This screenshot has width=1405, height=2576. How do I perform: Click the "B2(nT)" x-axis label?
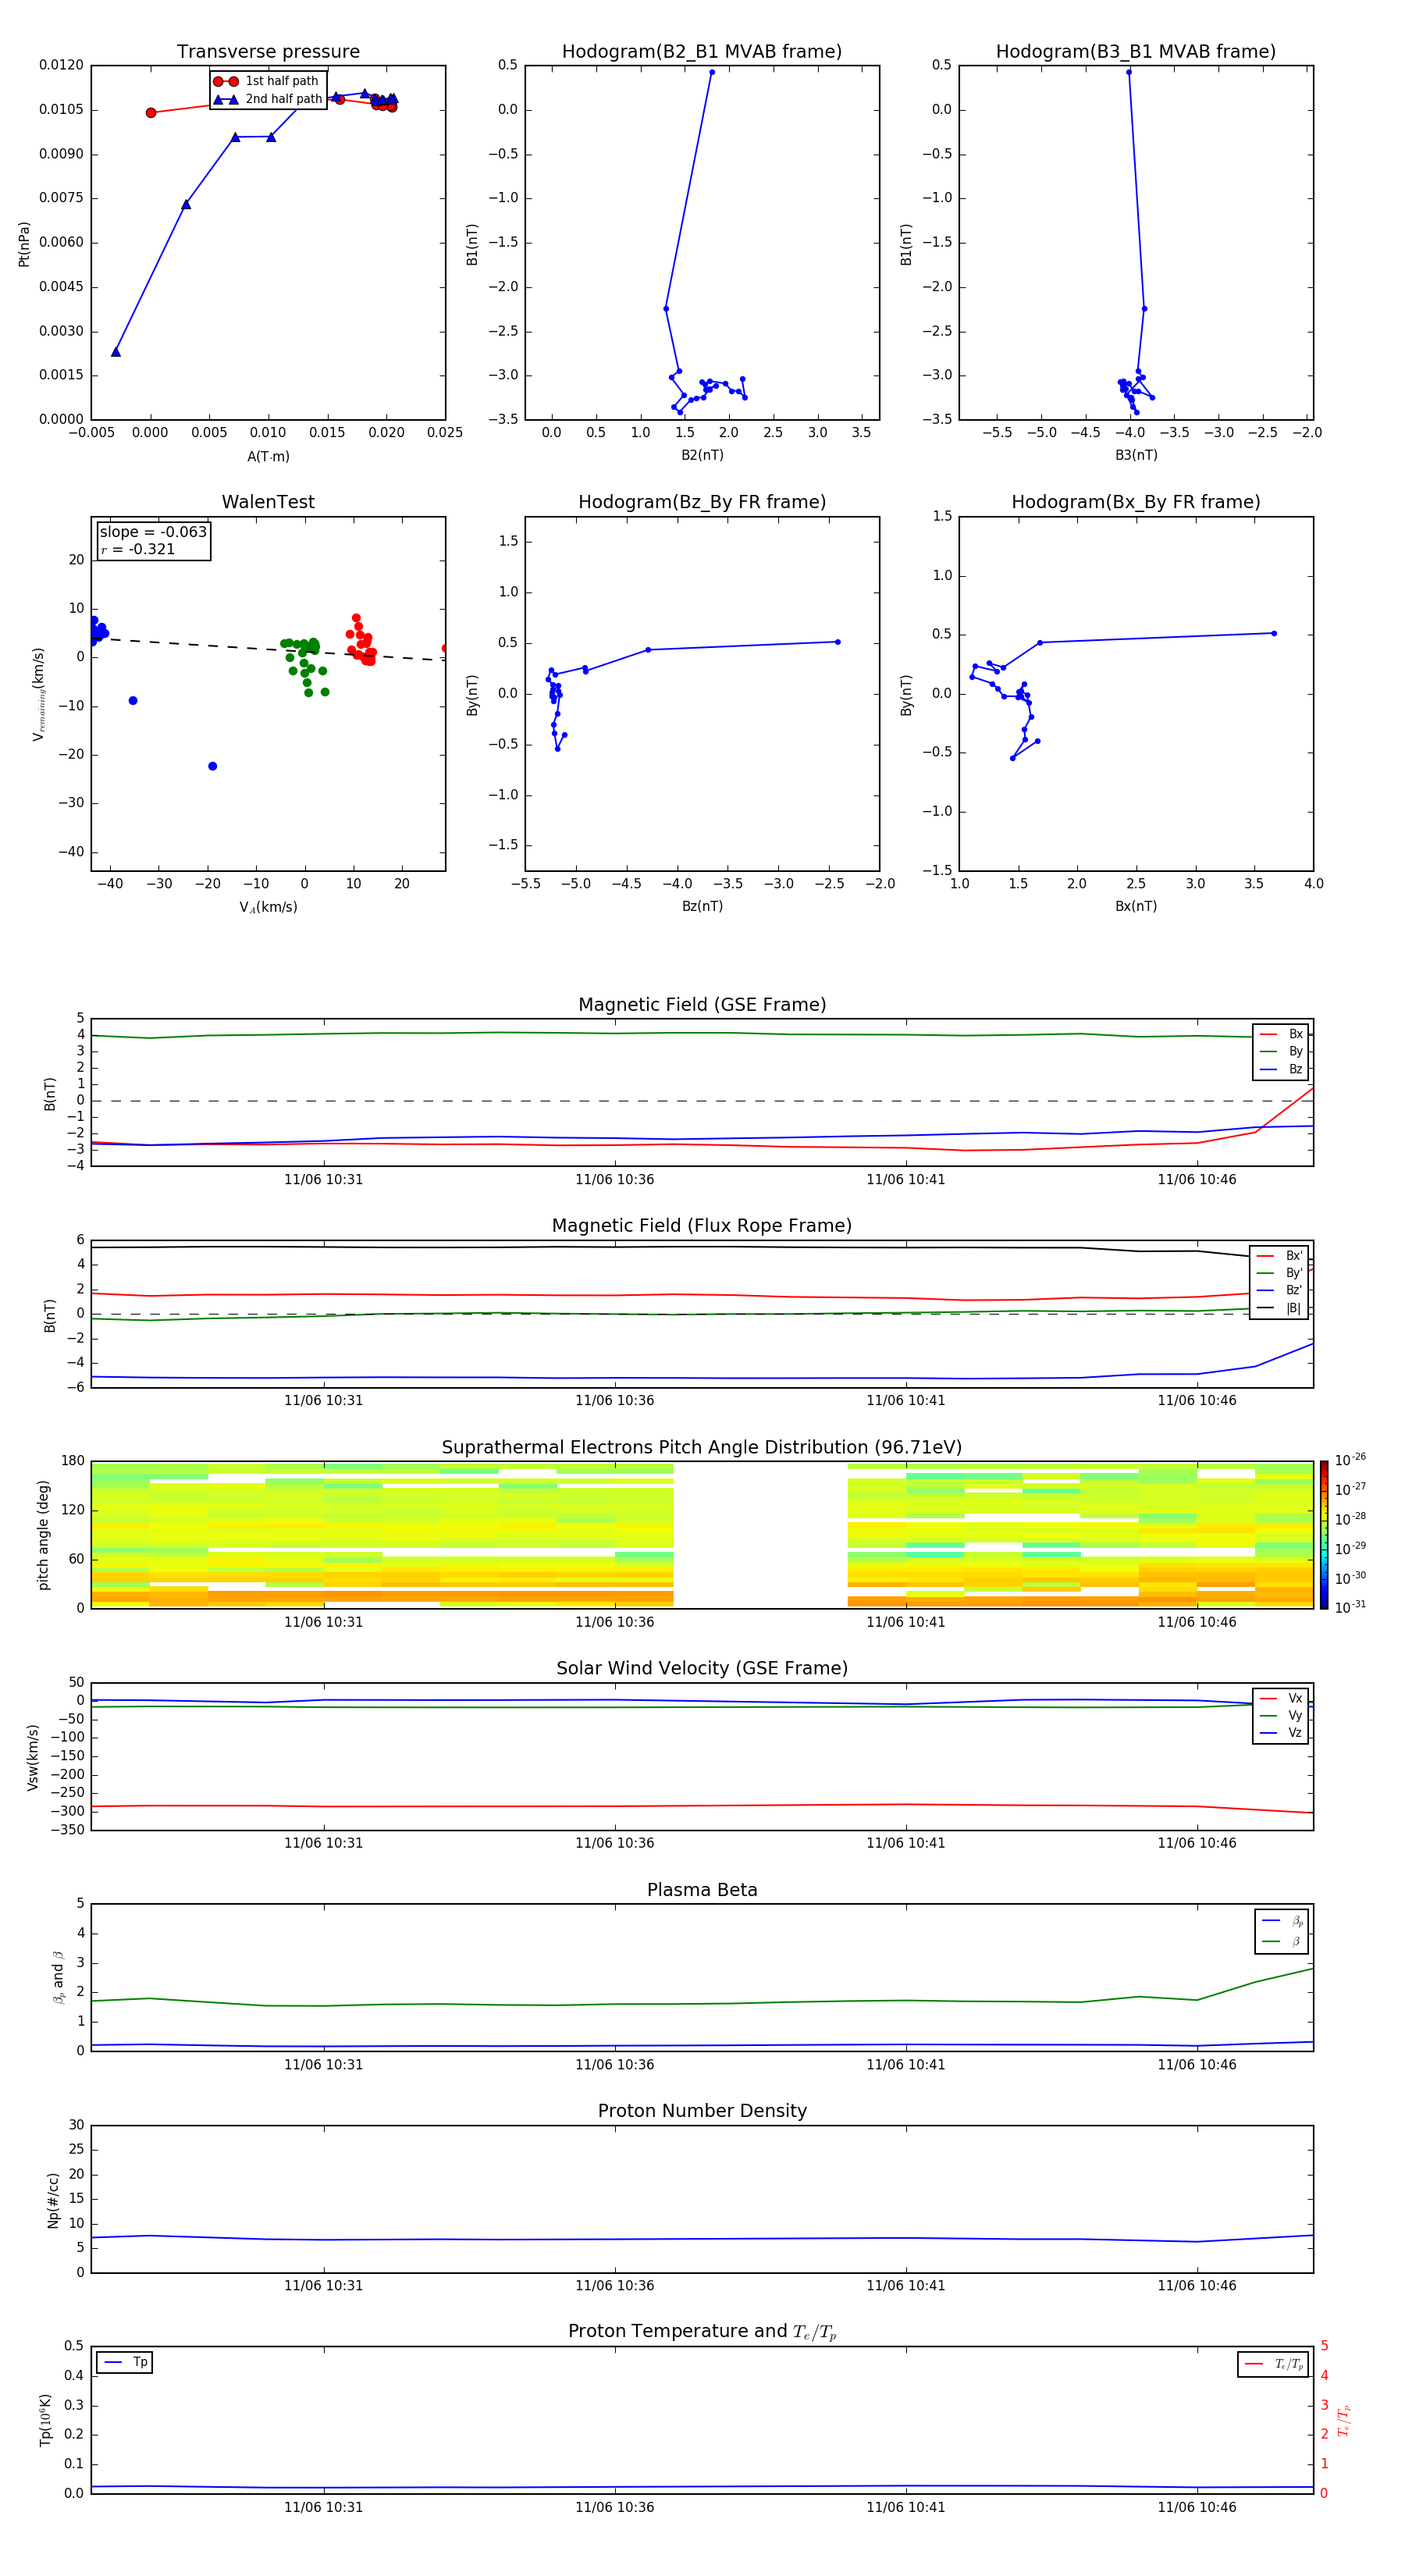click(x=702, y=455)
